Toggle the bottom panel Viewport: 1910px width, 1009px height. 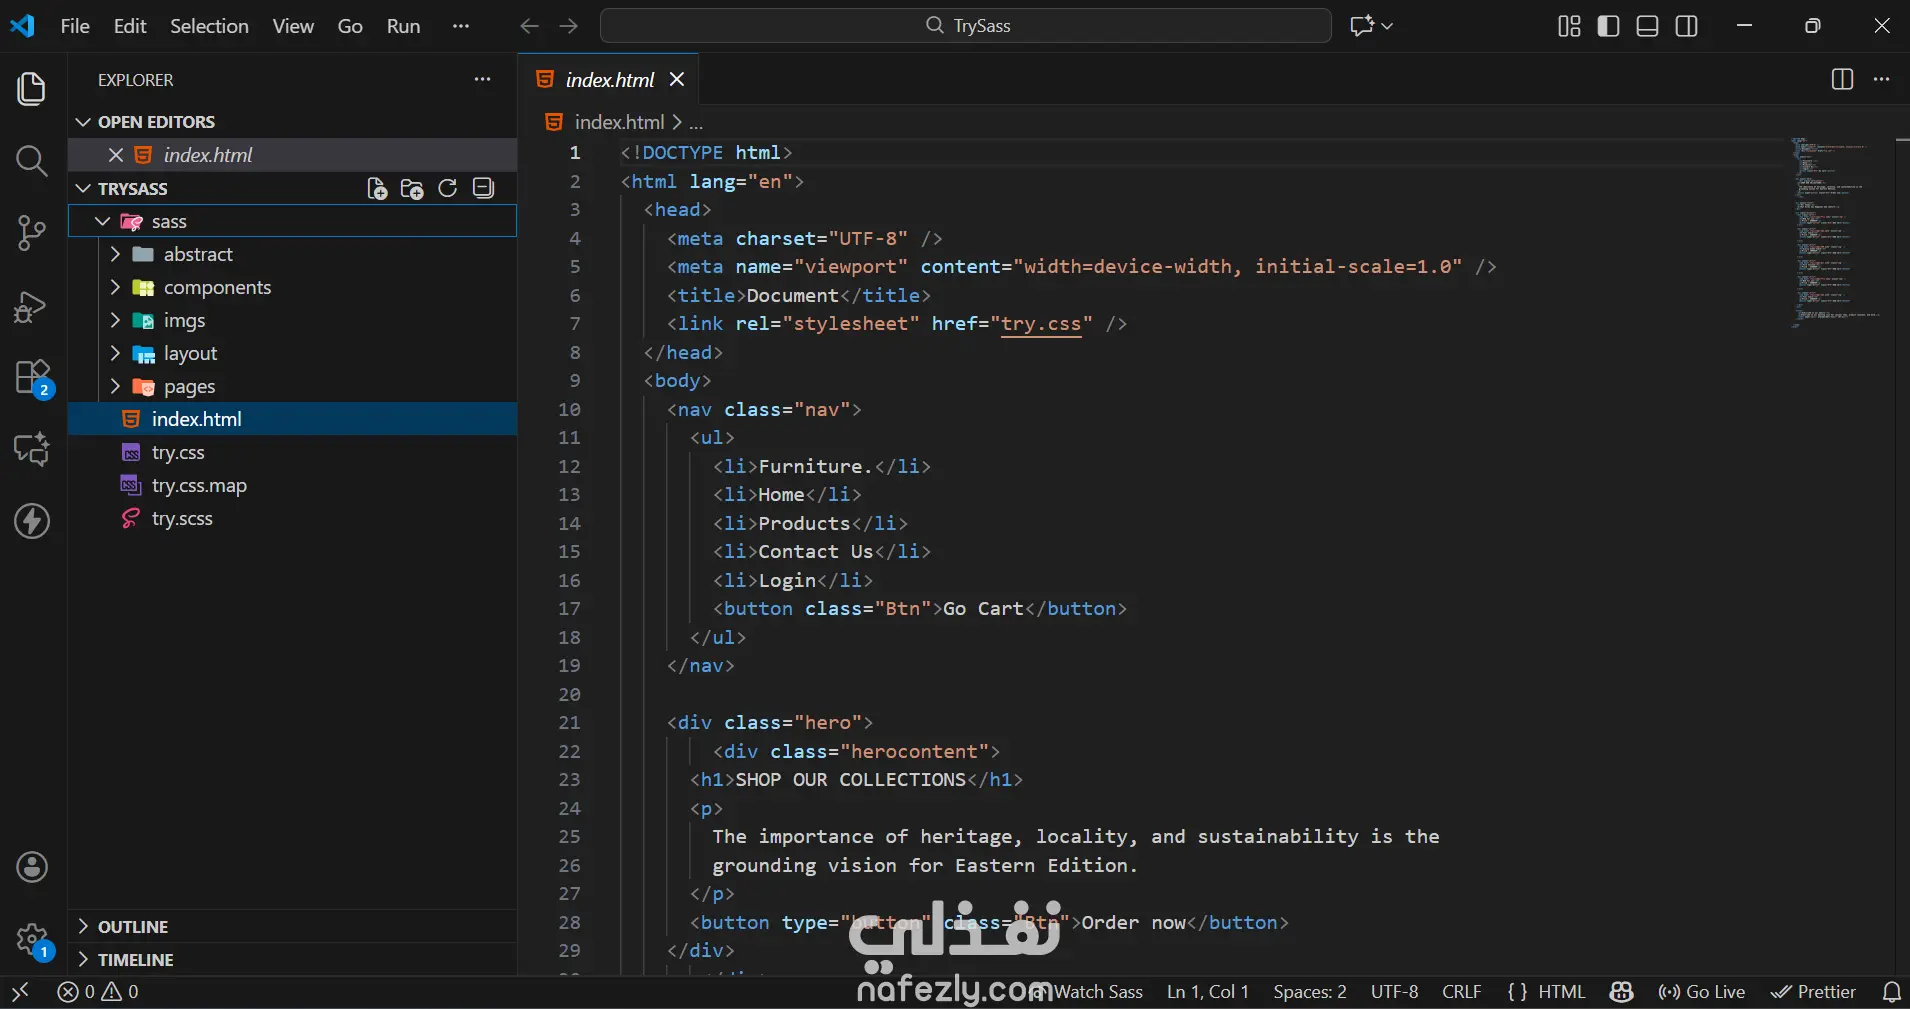tap(1648, 26)
